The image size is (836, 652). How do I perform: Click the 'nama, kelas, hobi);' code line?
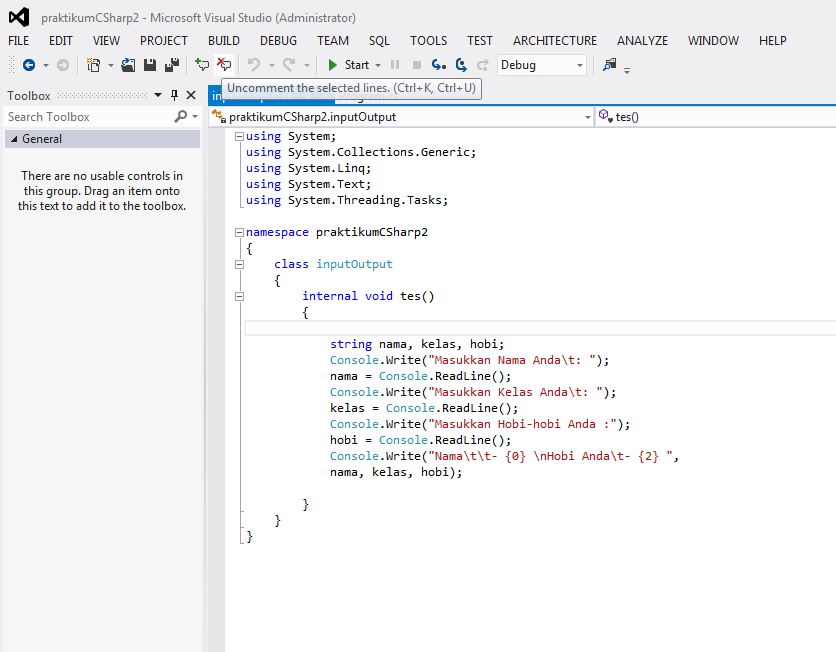[x=396, y=472]
